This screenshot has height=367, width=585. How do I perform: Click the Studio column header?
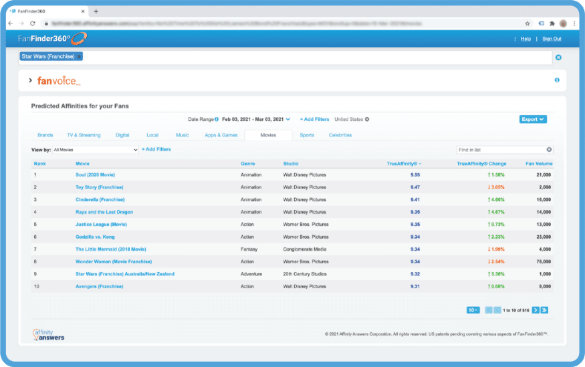tap(291, 164)
